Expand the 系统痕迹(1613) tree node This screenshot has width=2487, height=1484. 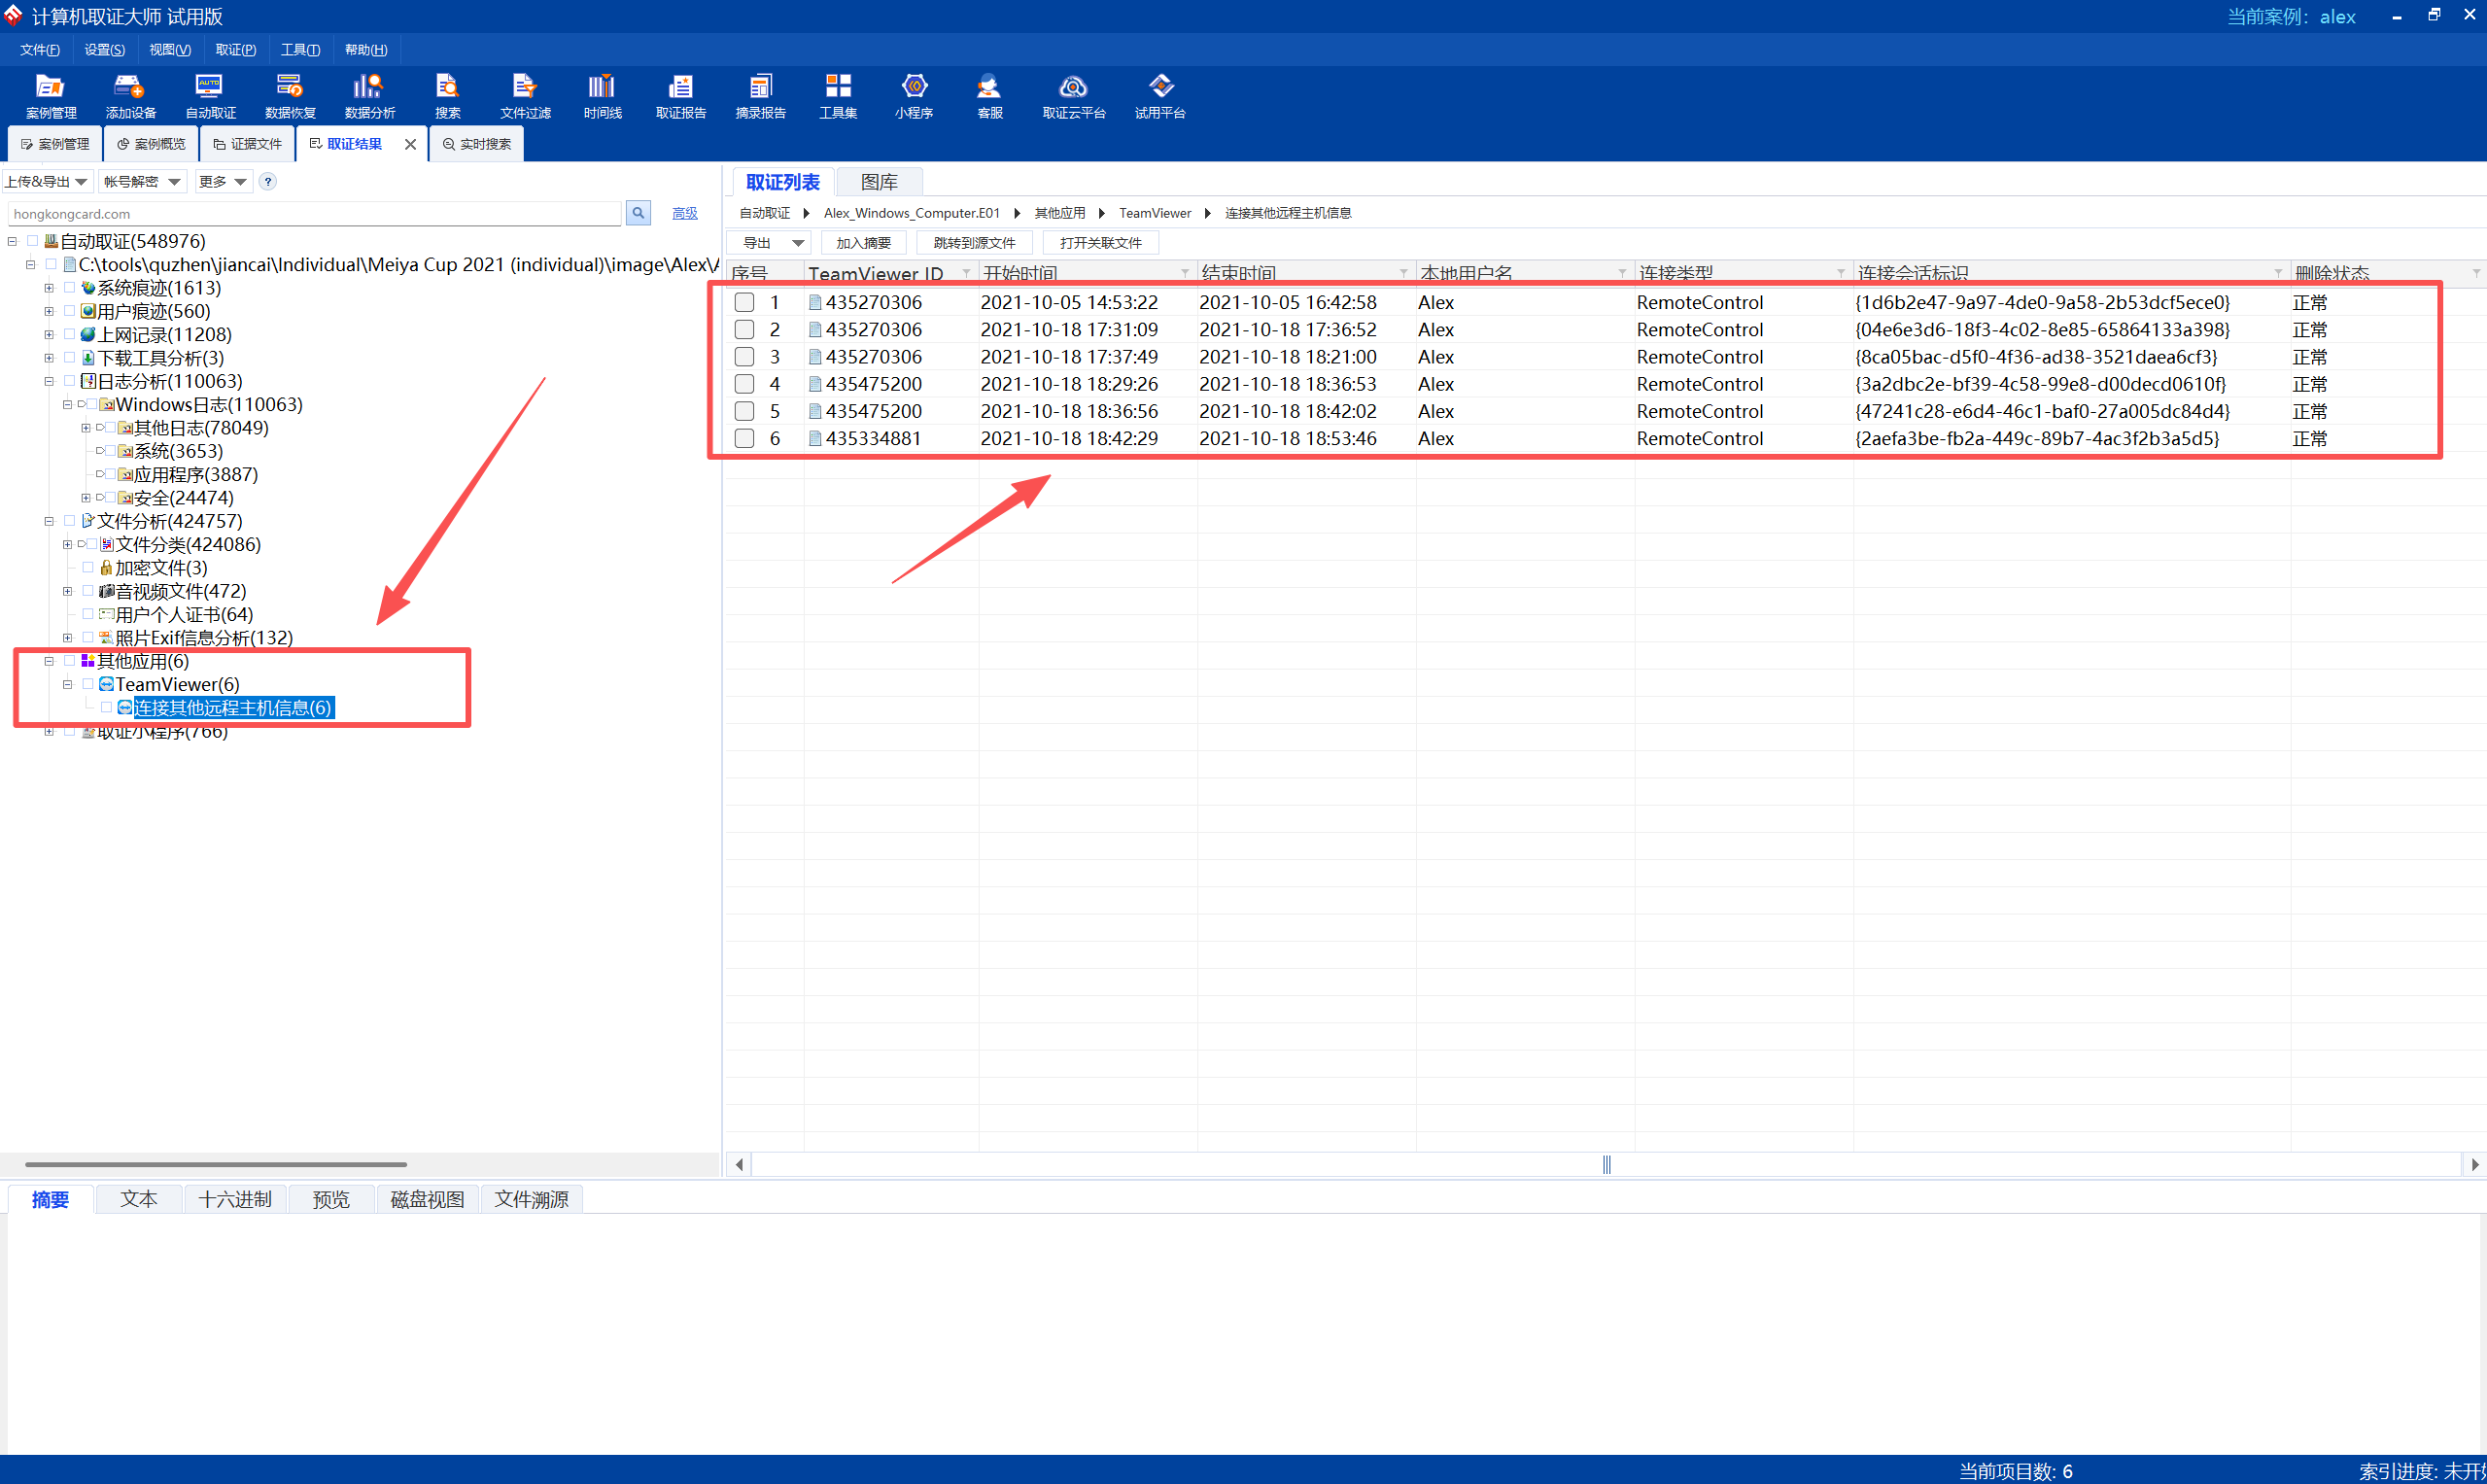coord(49,288)
